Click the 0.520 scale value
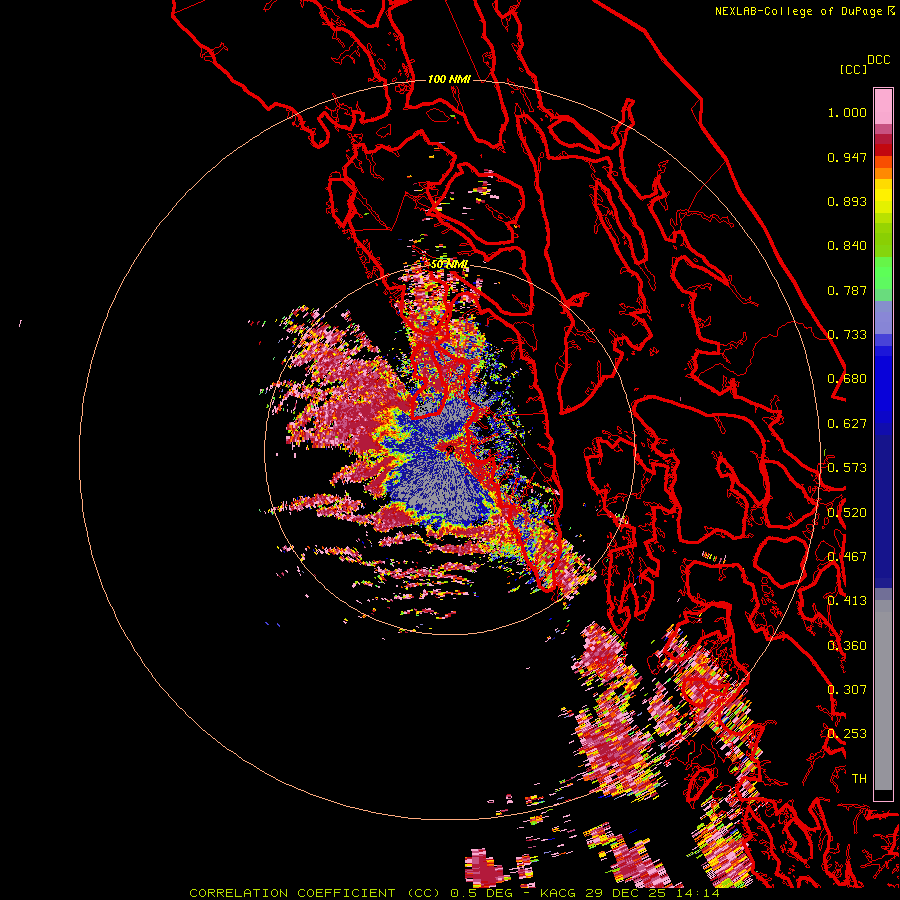The width and height of the screenshot is (900, 900). pyautogui.click(x=847, y=513)
